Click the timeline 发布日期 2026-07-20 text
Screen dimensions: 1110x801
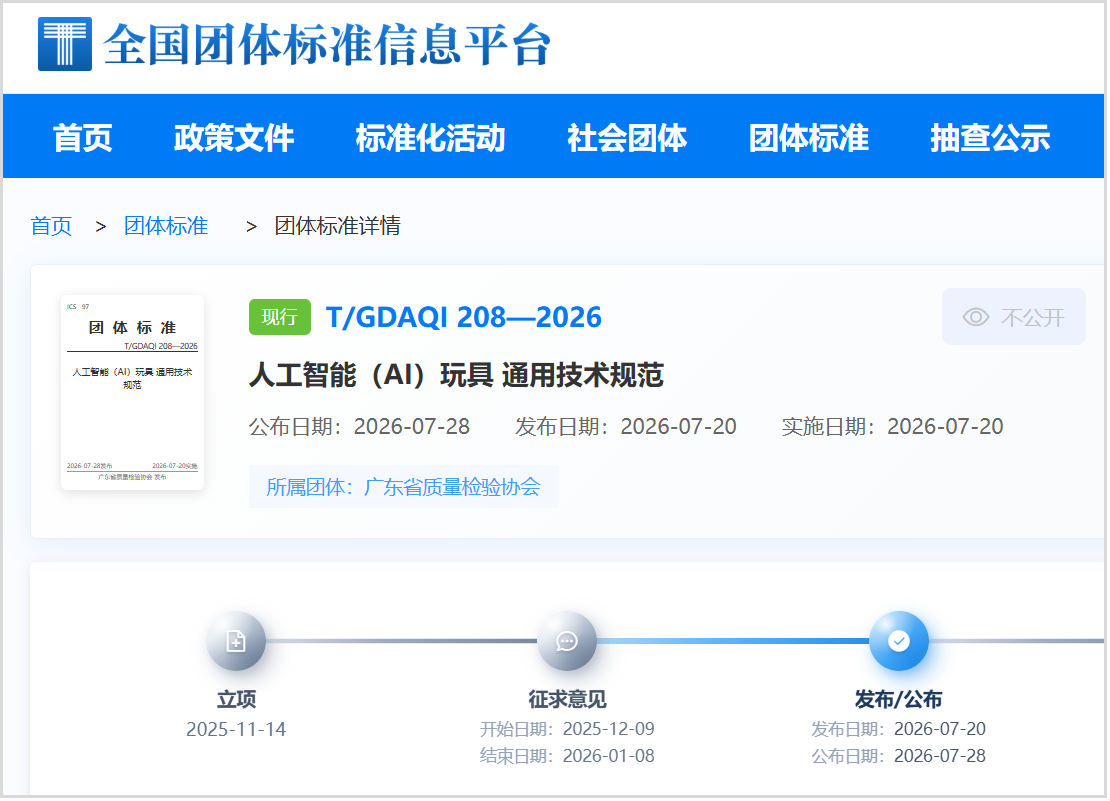tap(899, 730)
